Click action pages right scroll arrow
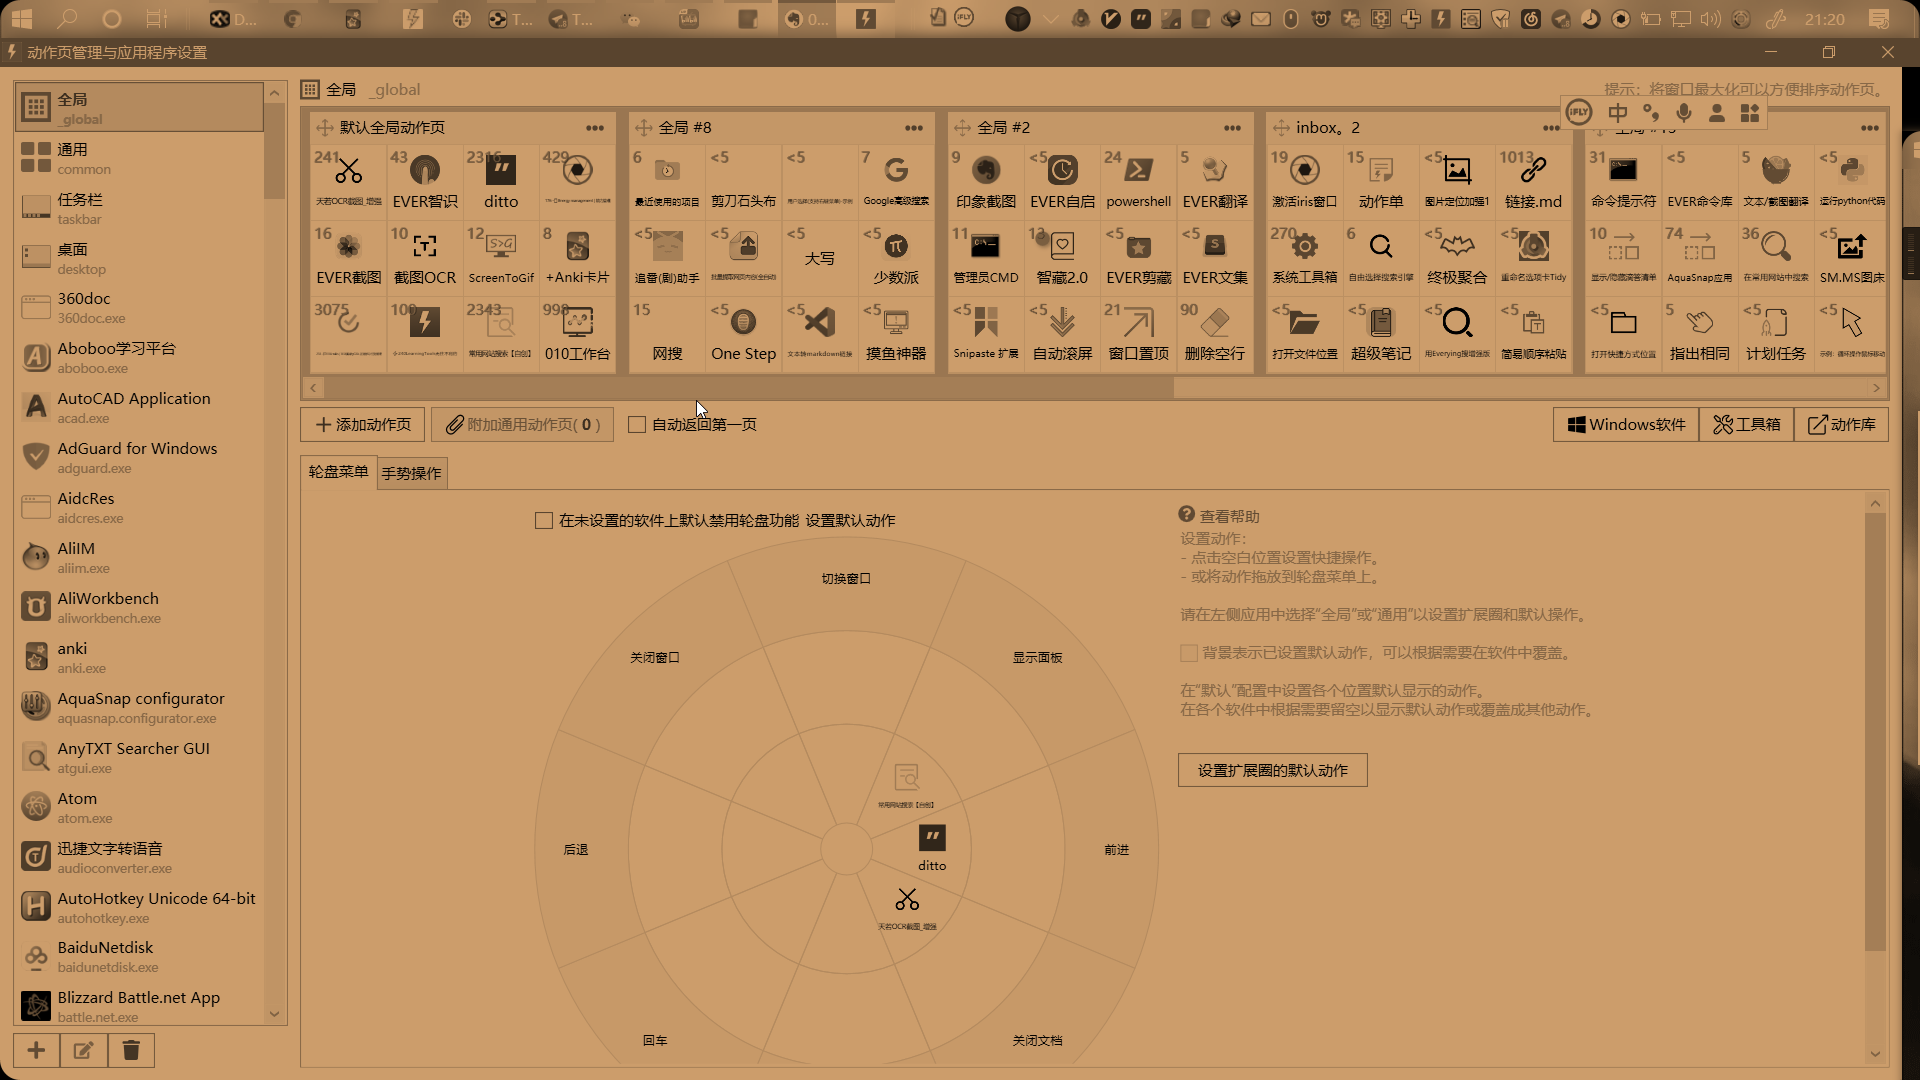Viewport: 1920px width, 1080px height. (x=1876, y=388)
